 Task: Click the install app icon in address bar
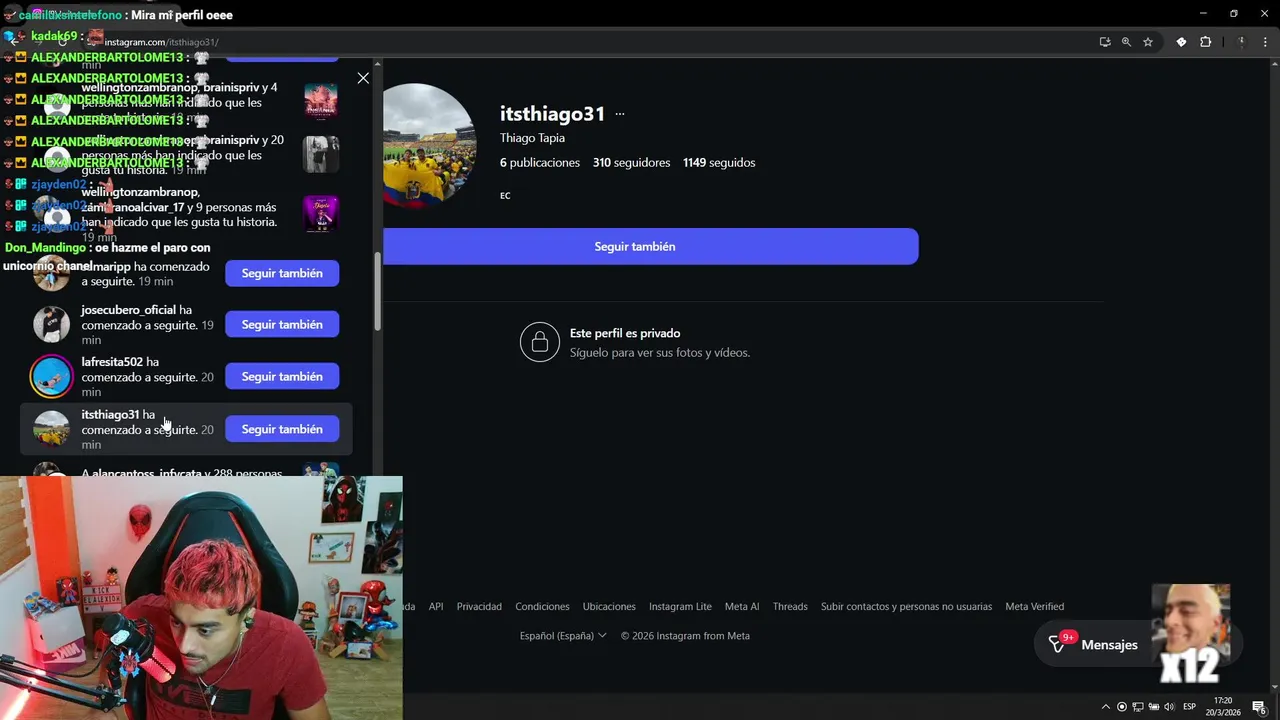click(1105, 42)
